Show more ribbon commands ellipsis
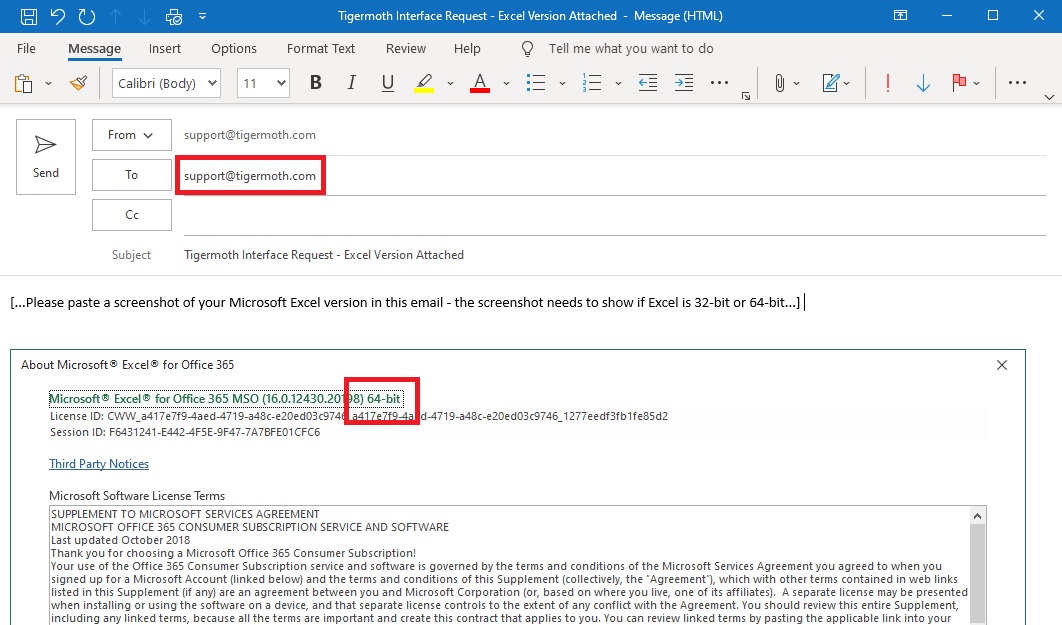This screenshot has height=625, width=1062. 1017,83
